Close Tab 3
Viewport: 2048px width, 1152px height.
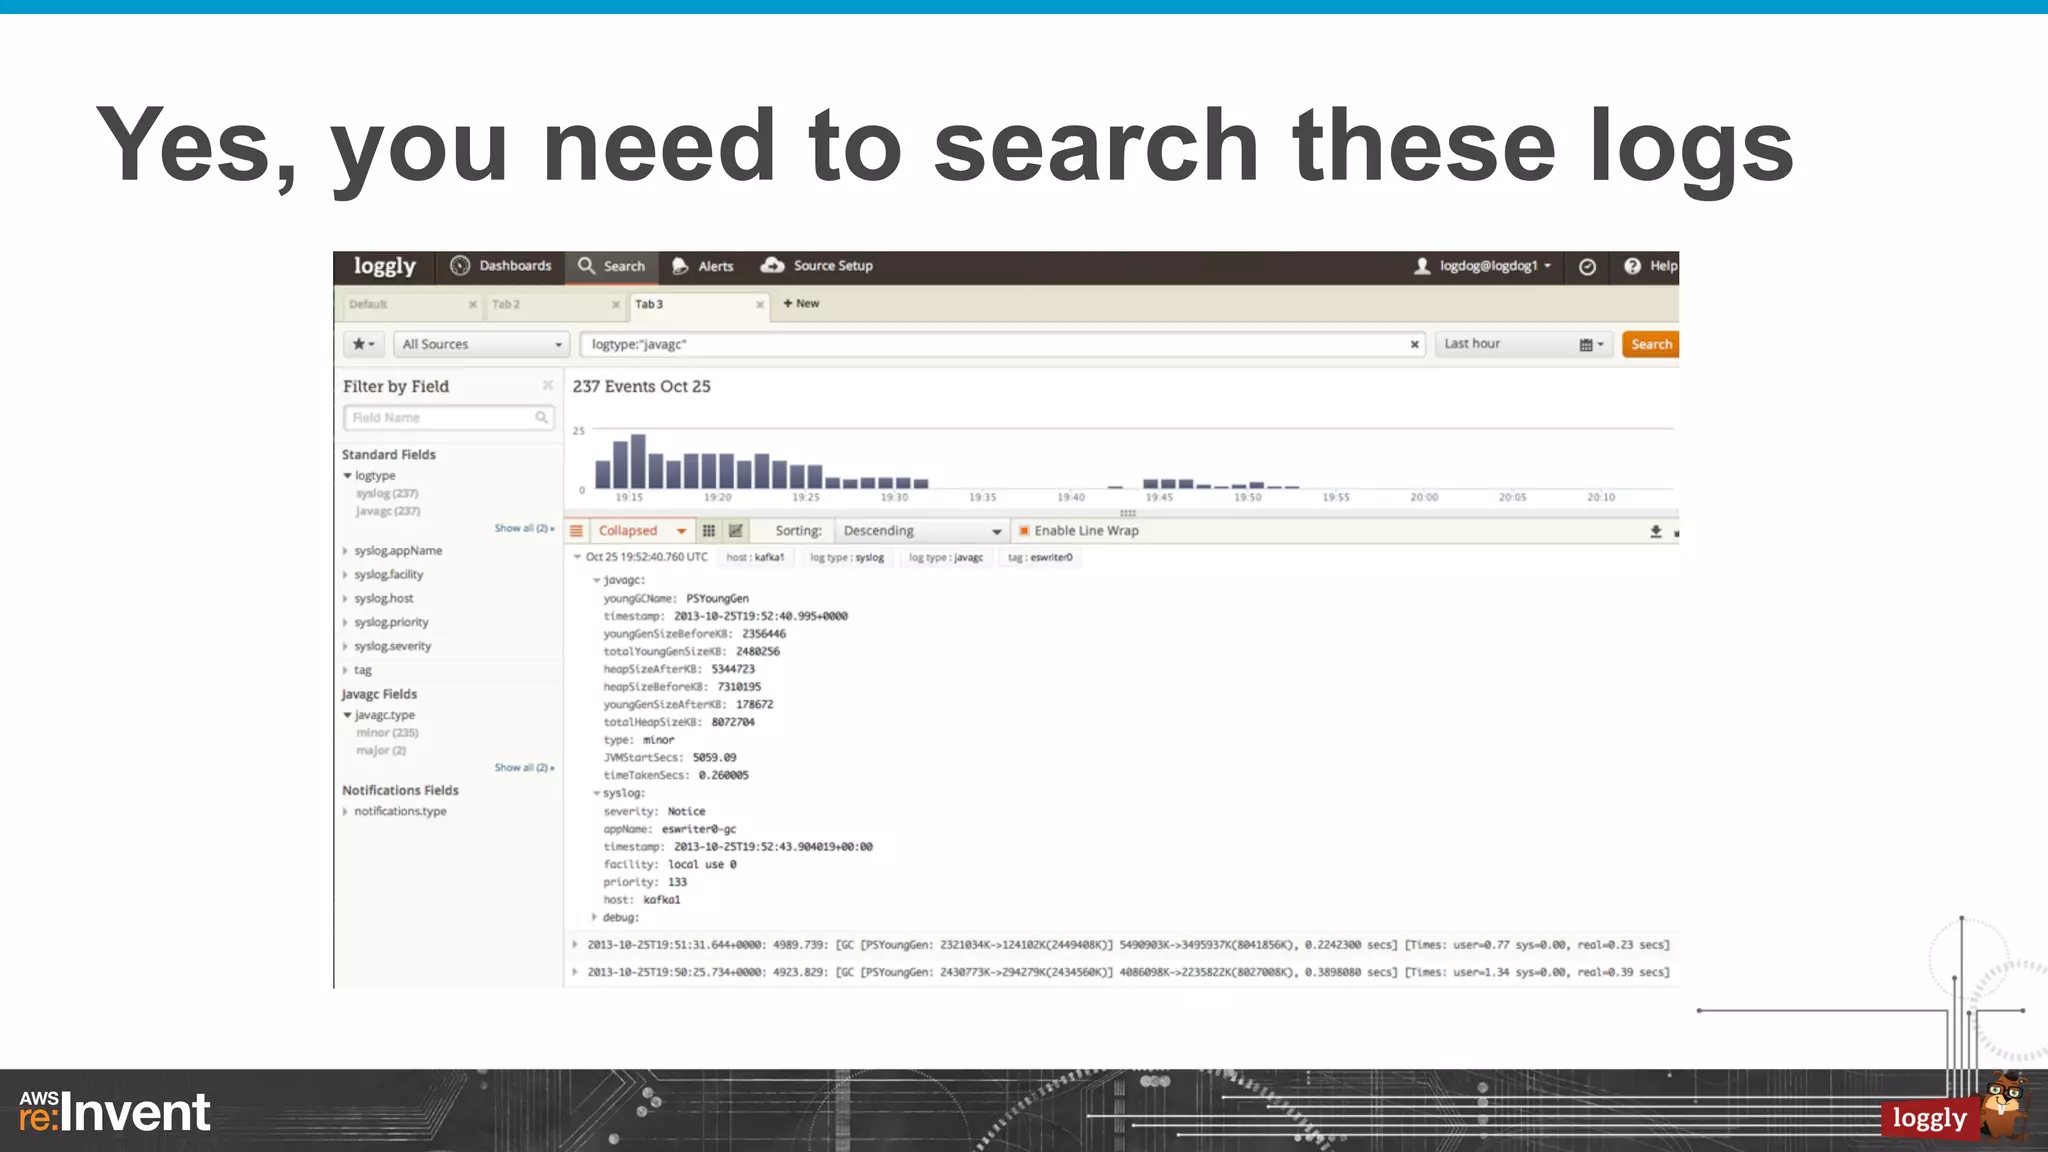point(760,305)
